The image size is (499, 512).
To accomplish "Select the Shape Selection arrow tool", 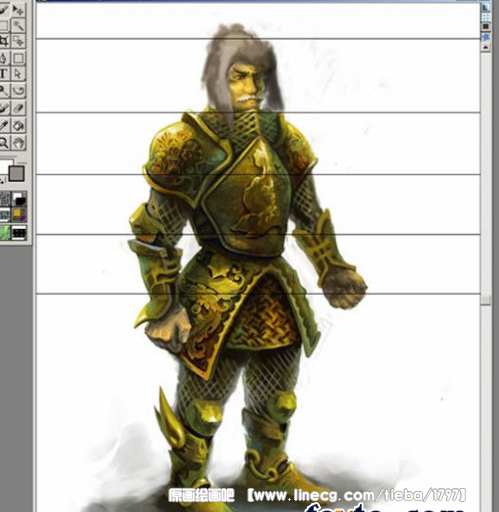I will 18,74.
